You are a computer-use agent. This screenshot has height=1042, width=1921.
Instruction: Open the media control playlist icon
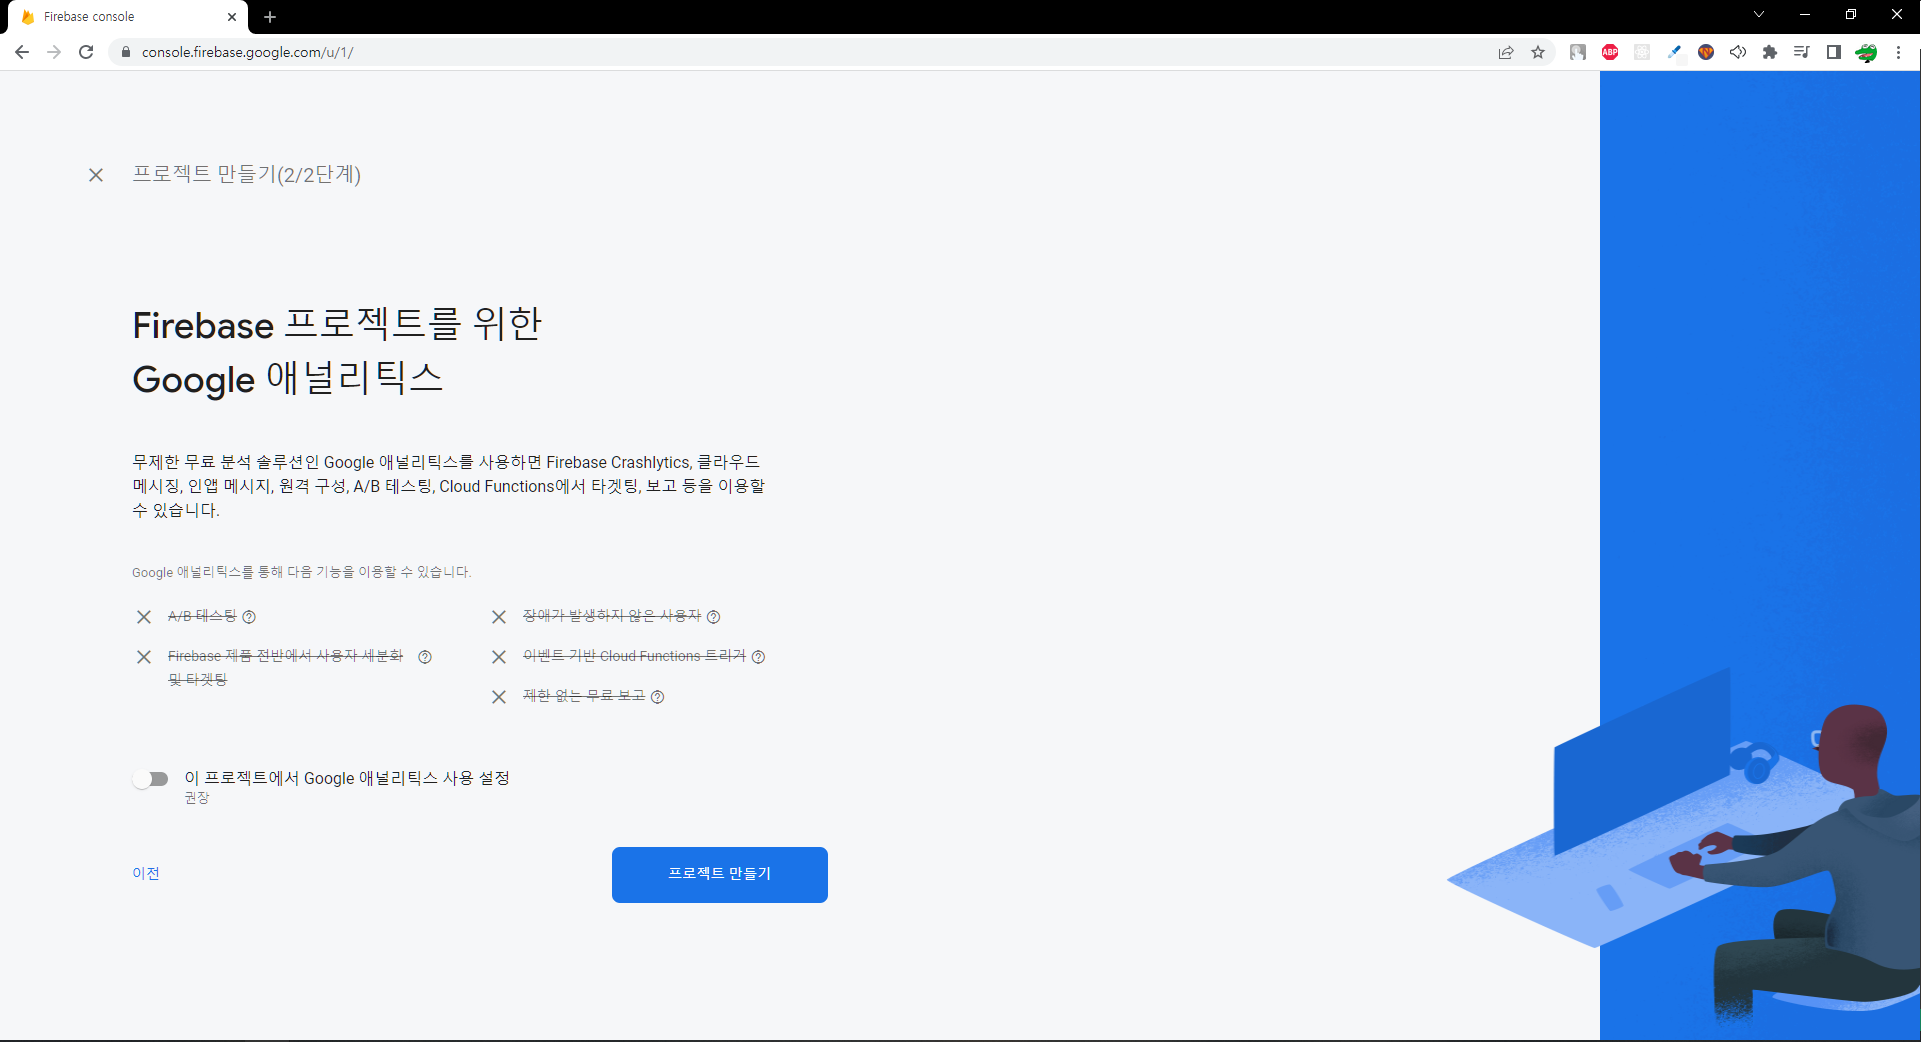click(1802, 52)
